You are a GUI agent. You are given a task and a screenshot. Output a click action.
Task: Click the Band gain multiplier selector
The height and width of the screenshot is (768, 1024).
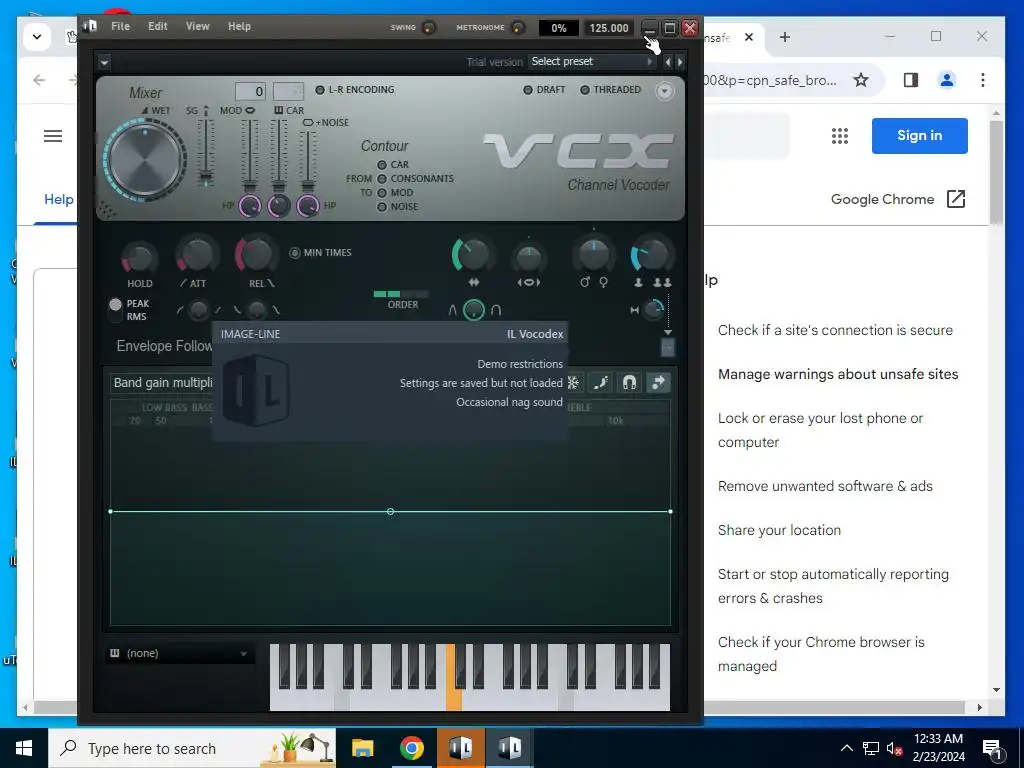pos(163,383)
